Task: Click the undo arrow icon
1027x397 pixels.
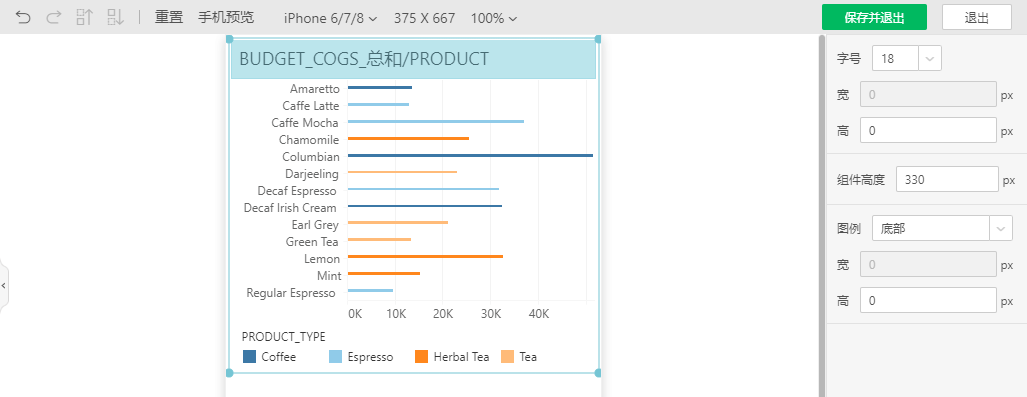Action: (x=23, y=18)
